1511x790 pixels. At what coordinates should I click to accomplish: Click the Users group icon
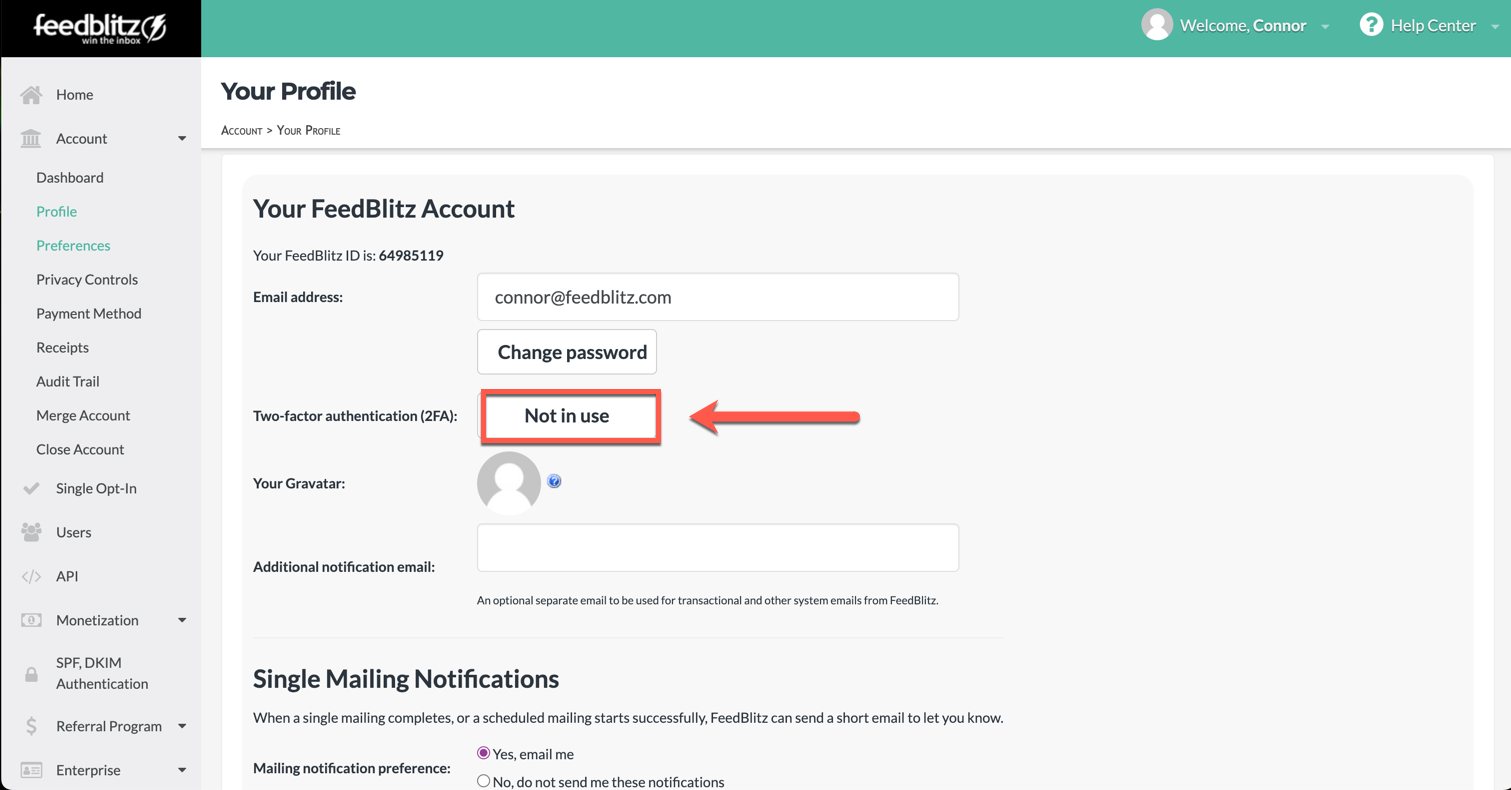31,532
